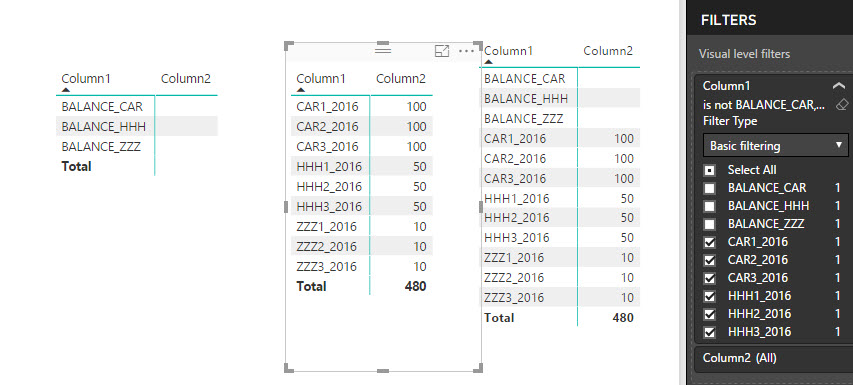
Task: Grab the bottom-right corner handle of selected table
Action: pos(478,368)
